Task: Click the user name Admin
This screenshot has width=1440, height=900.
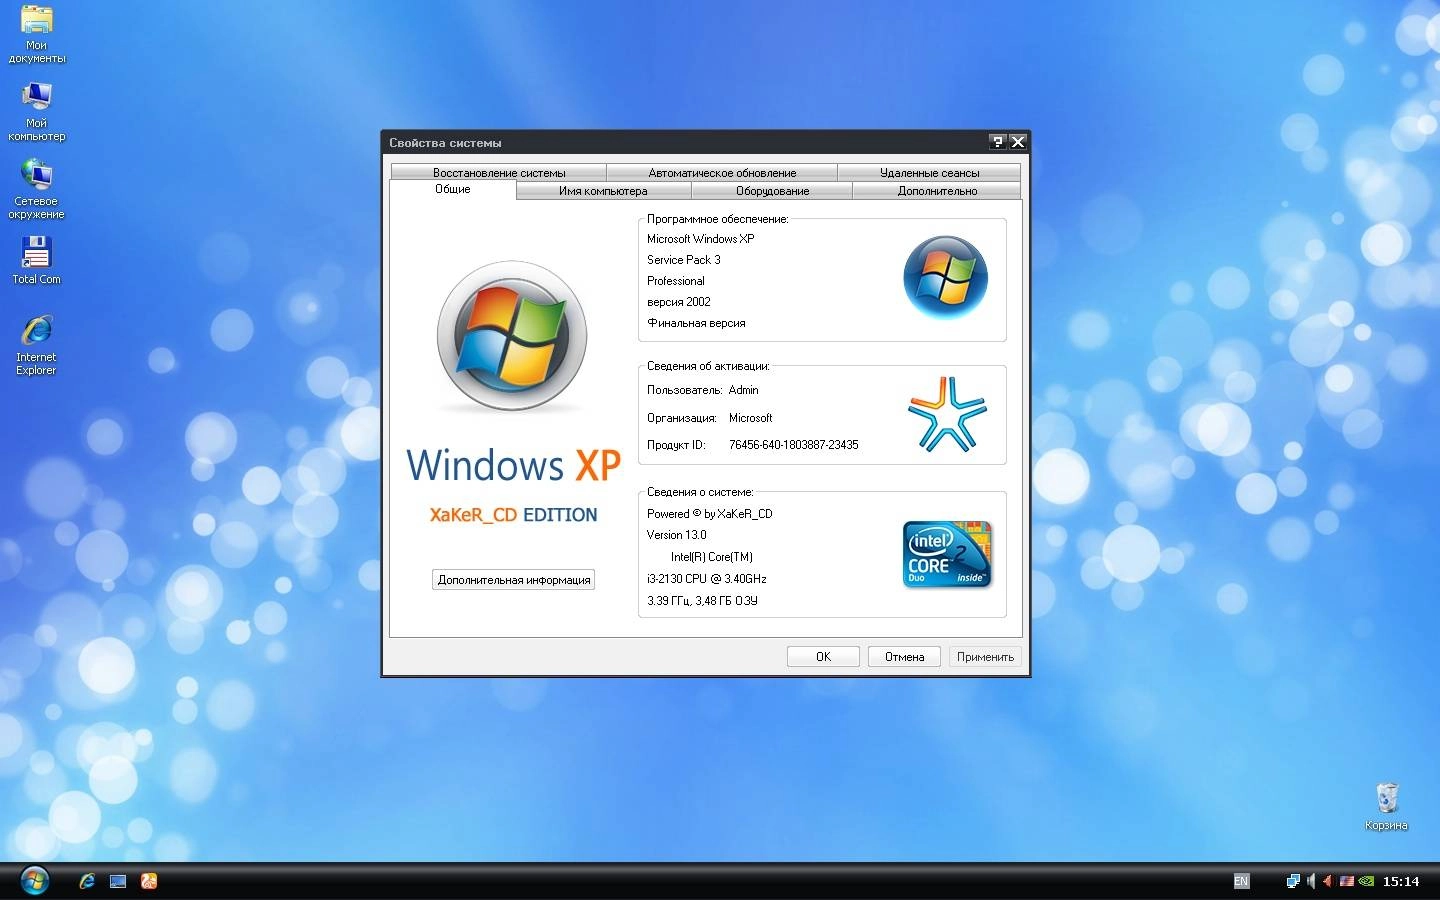Action: click(x=744, y=390)
